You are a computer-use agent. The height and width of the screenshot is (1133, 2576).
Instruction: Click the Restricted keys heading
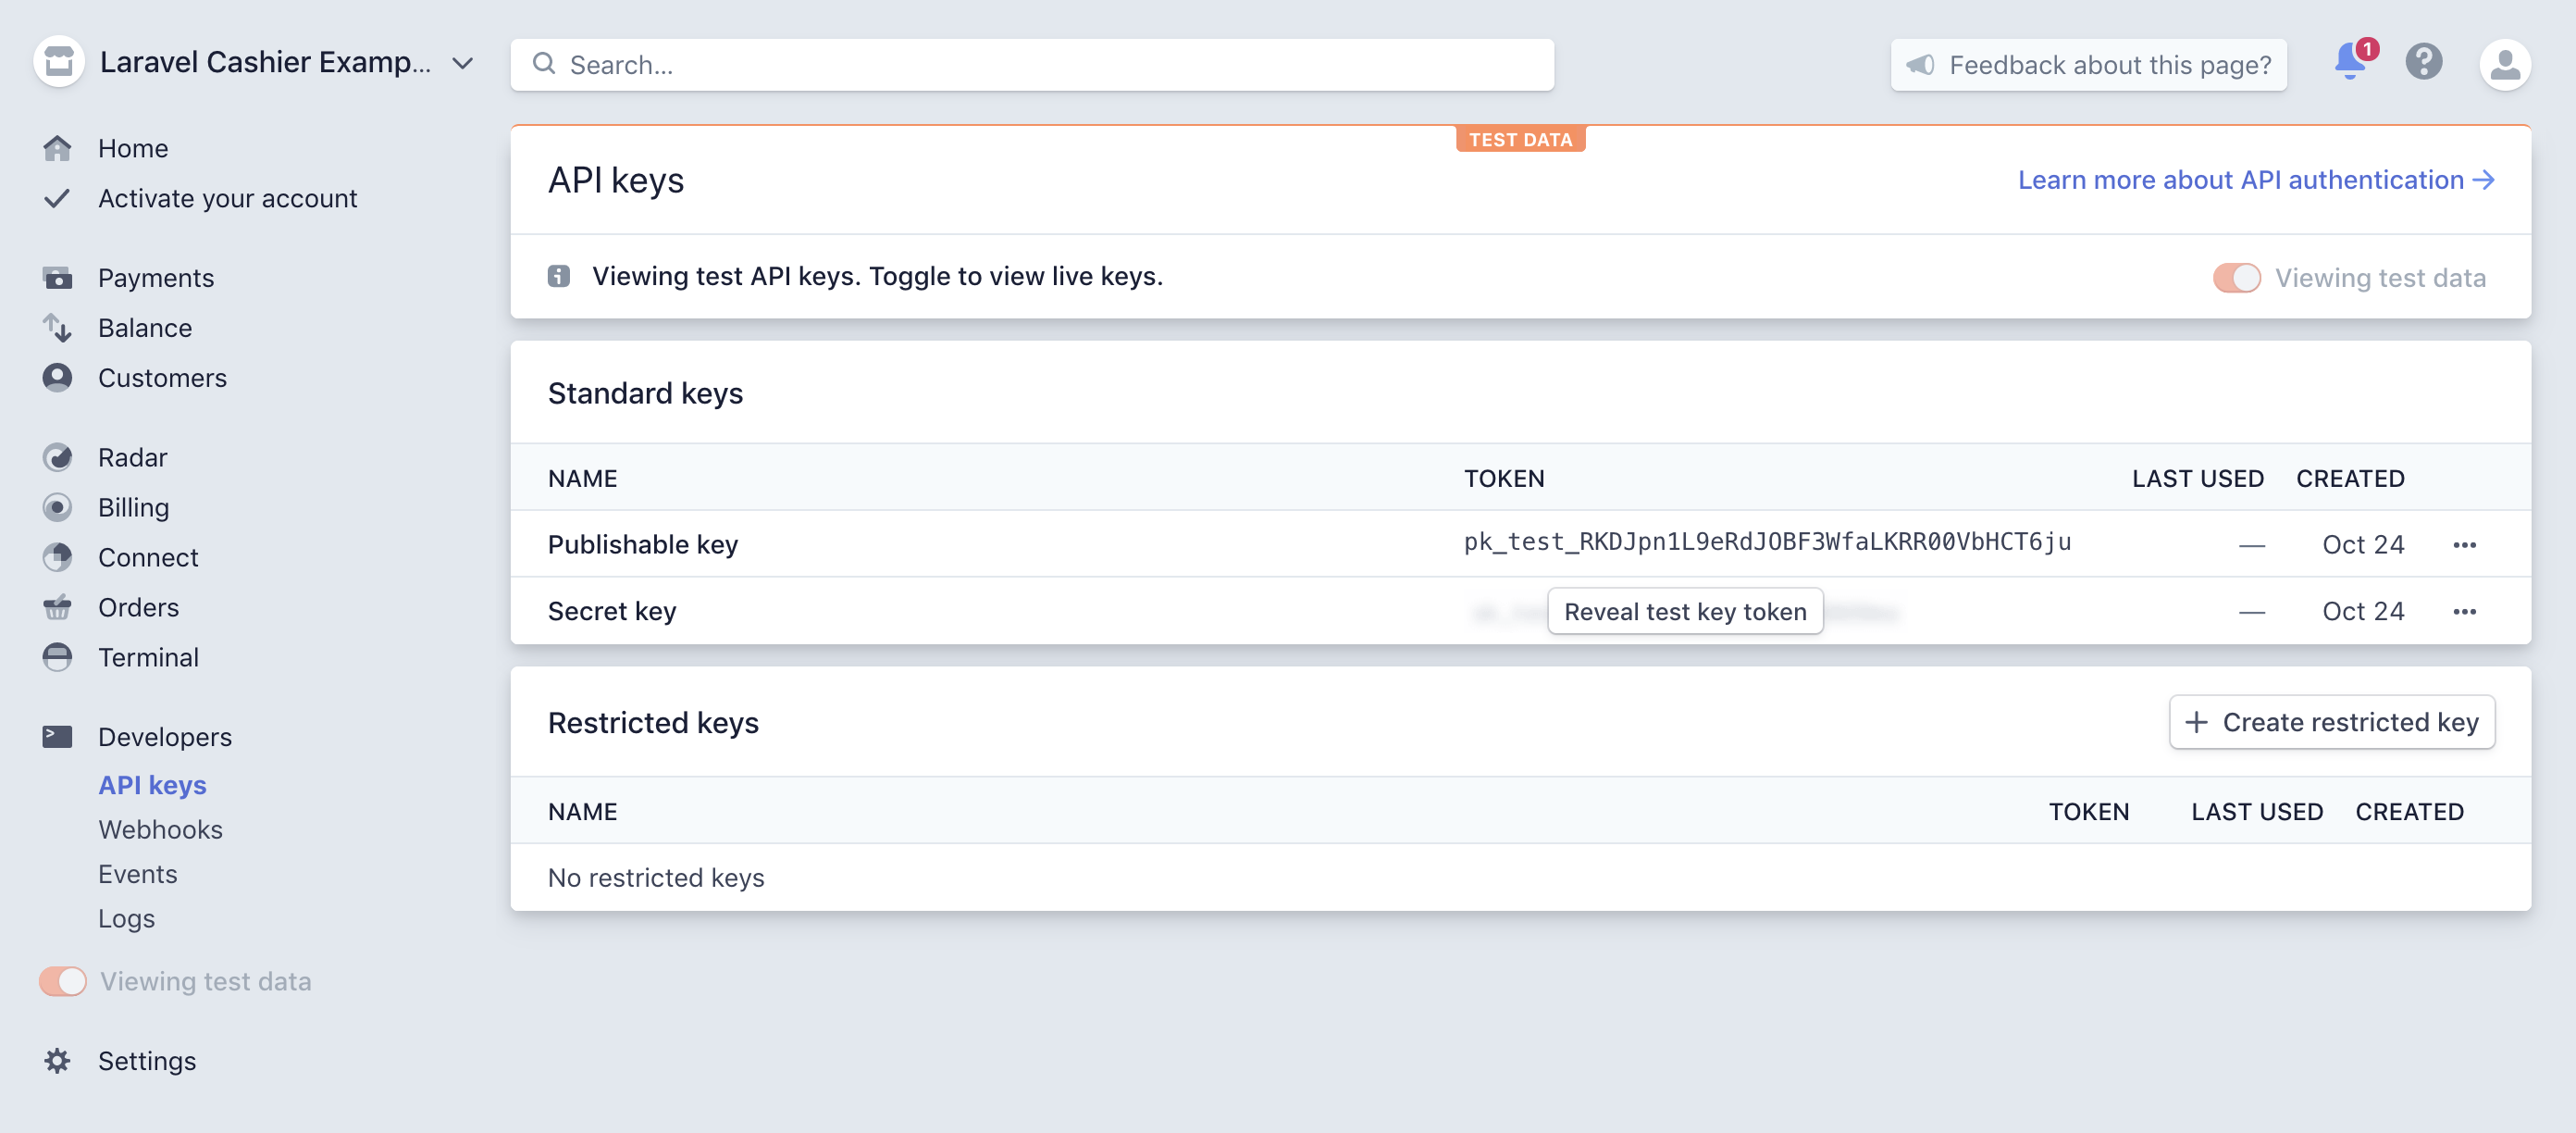click(653, 722)
